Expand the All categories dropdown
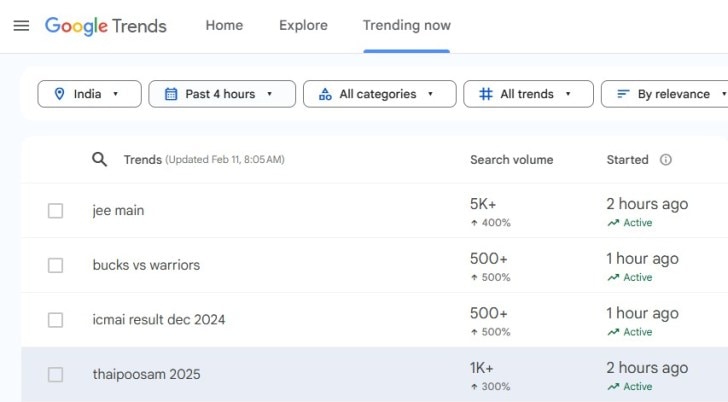 point(379,94)
